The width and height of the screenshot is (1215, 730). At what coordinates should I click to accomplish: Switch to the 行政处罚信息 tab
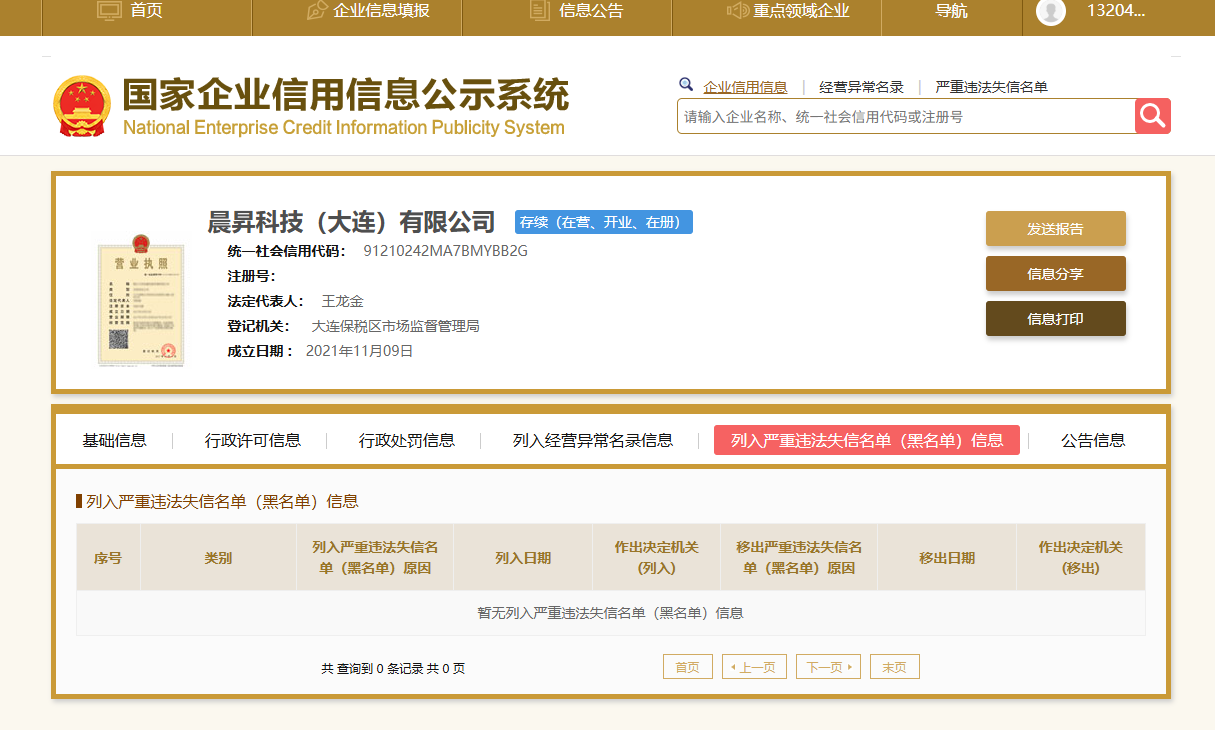407,440
